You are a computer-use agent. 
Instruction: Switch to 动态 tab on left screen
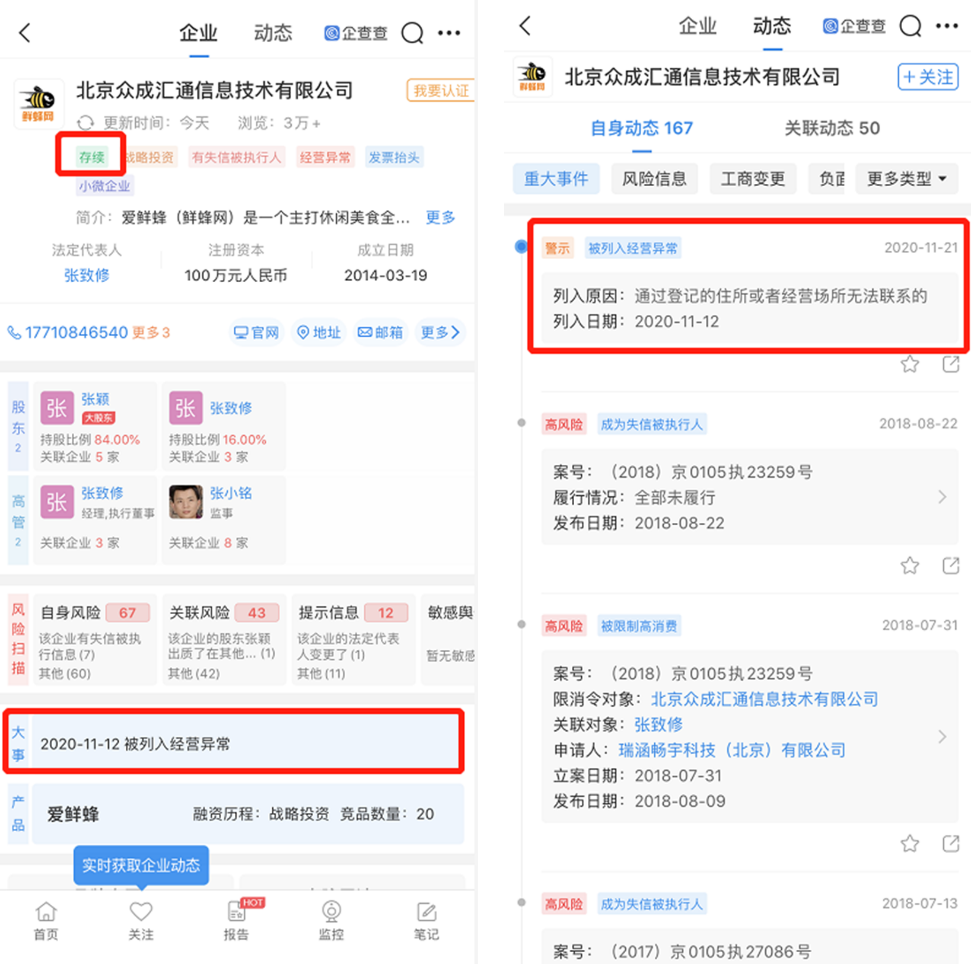(x=273, y=33)
